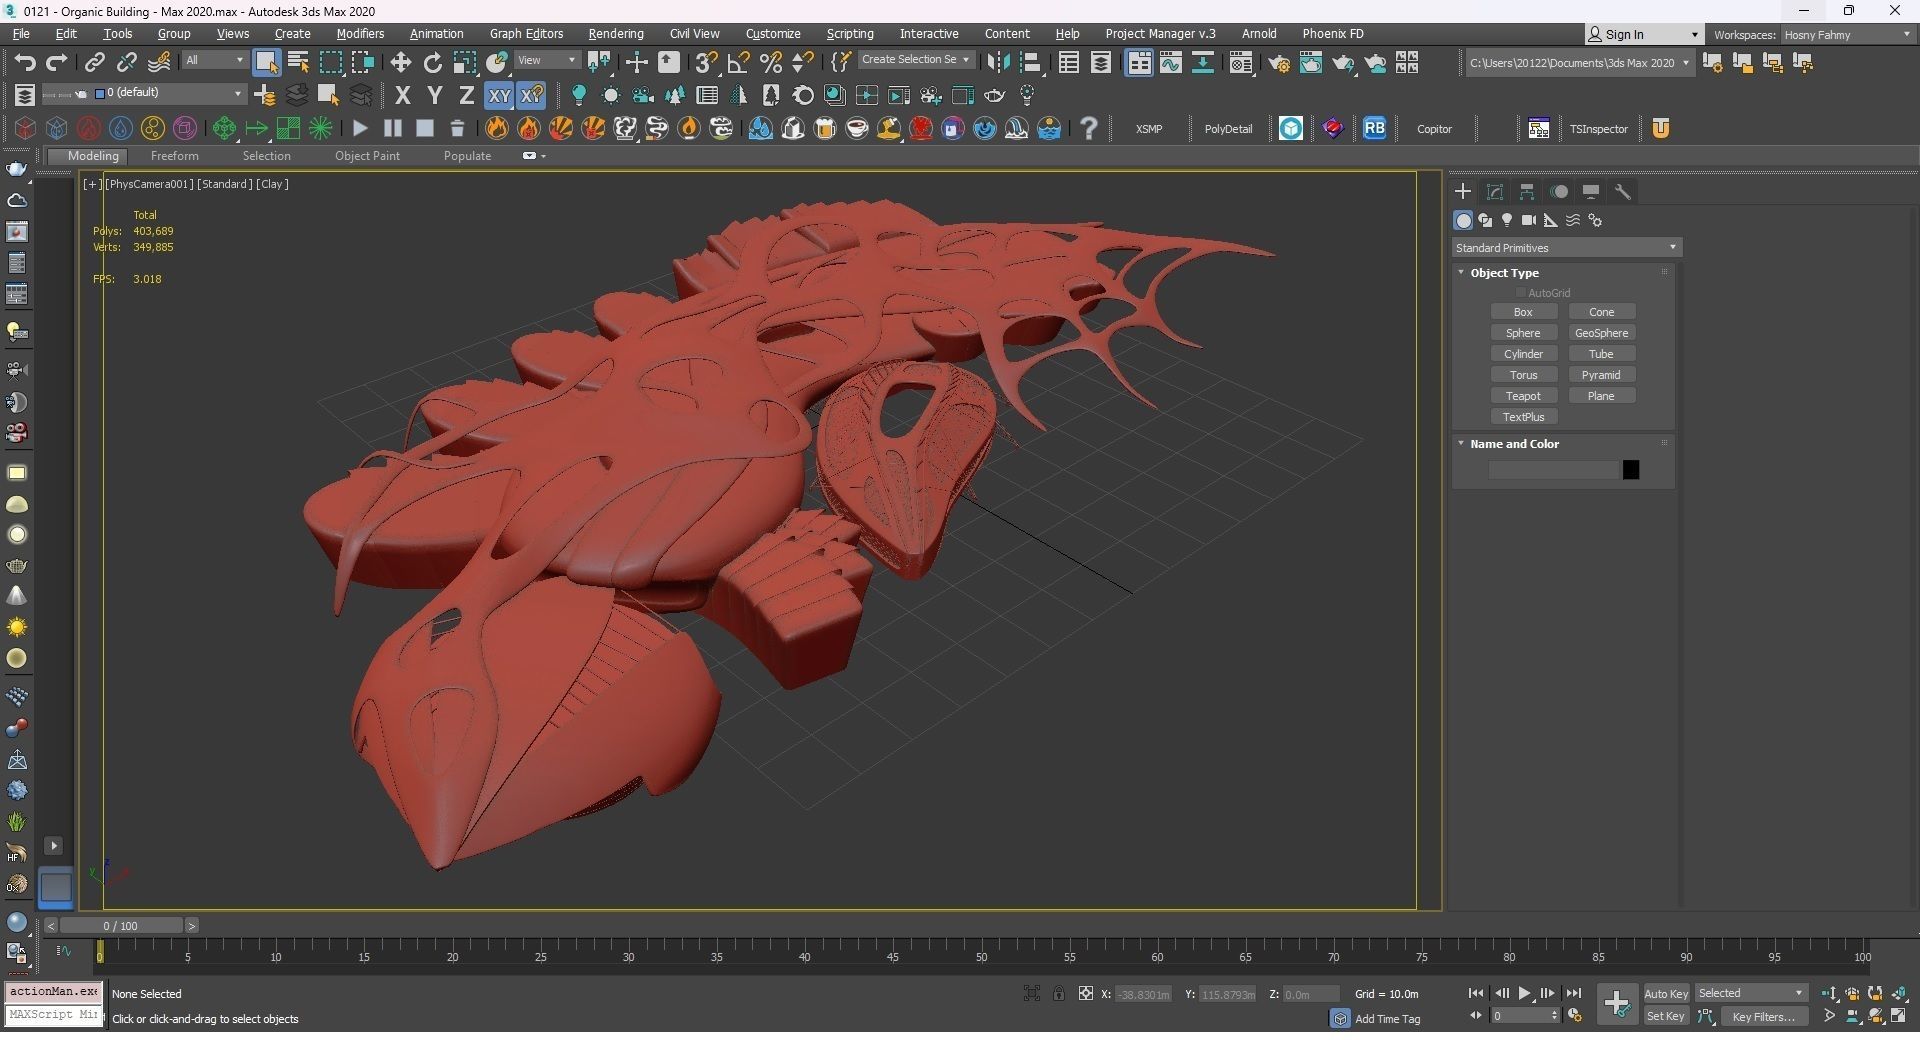1920x1040 pixels.
Task: Activate the Select Object tool
Action: [x=266, y=63]
